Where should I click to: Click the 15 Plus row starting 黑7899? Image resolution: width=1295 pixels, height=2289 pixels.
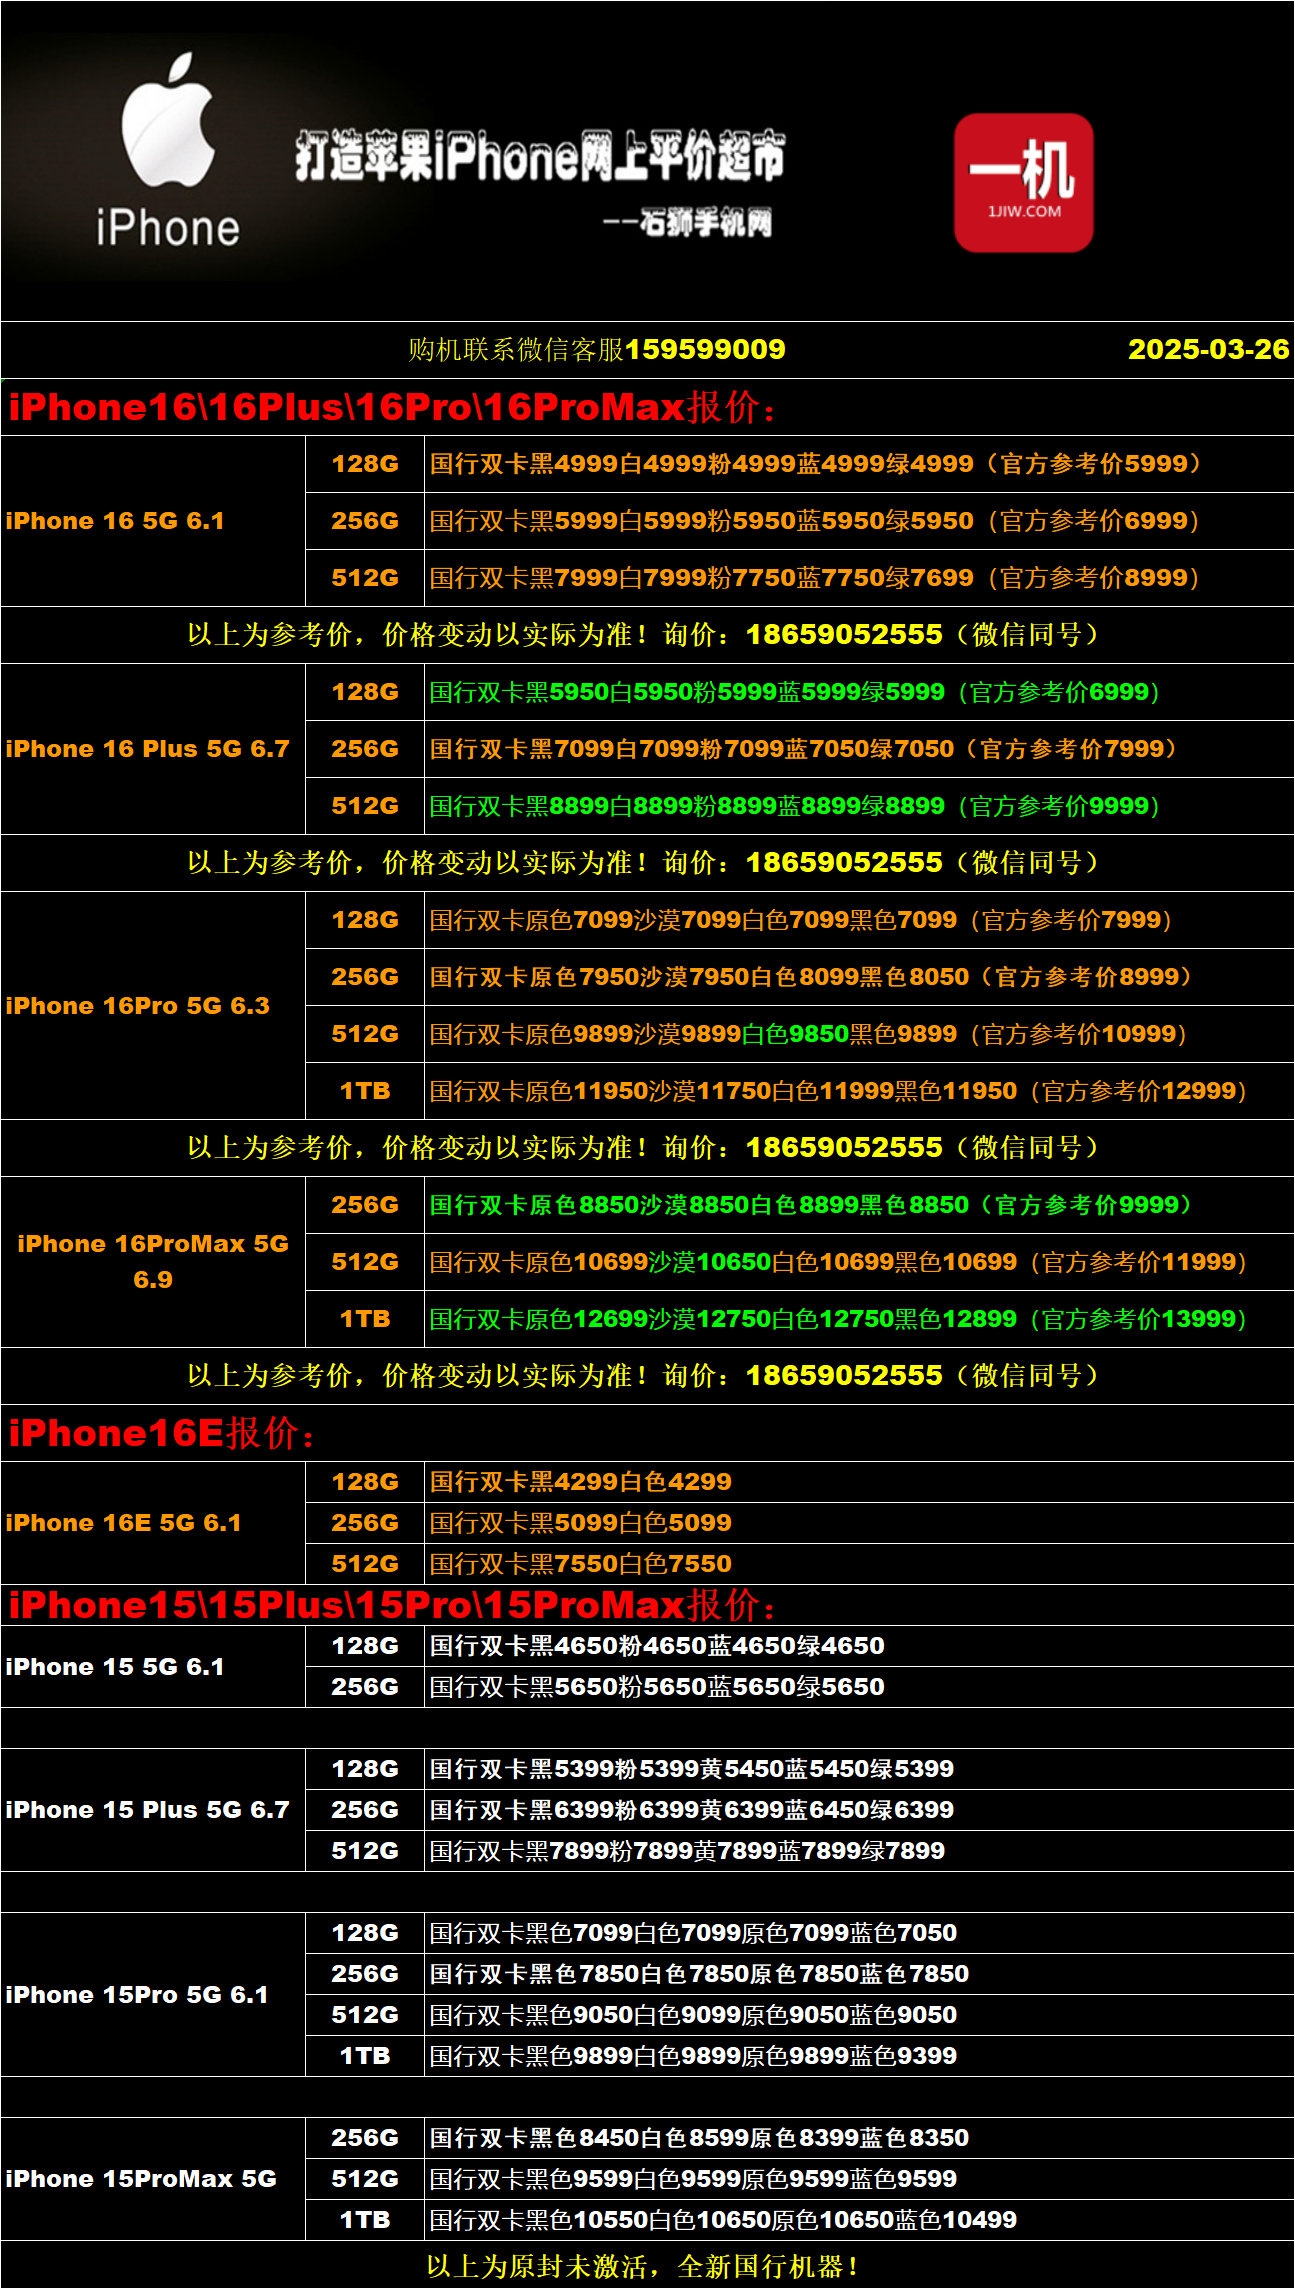(859, 1851)
